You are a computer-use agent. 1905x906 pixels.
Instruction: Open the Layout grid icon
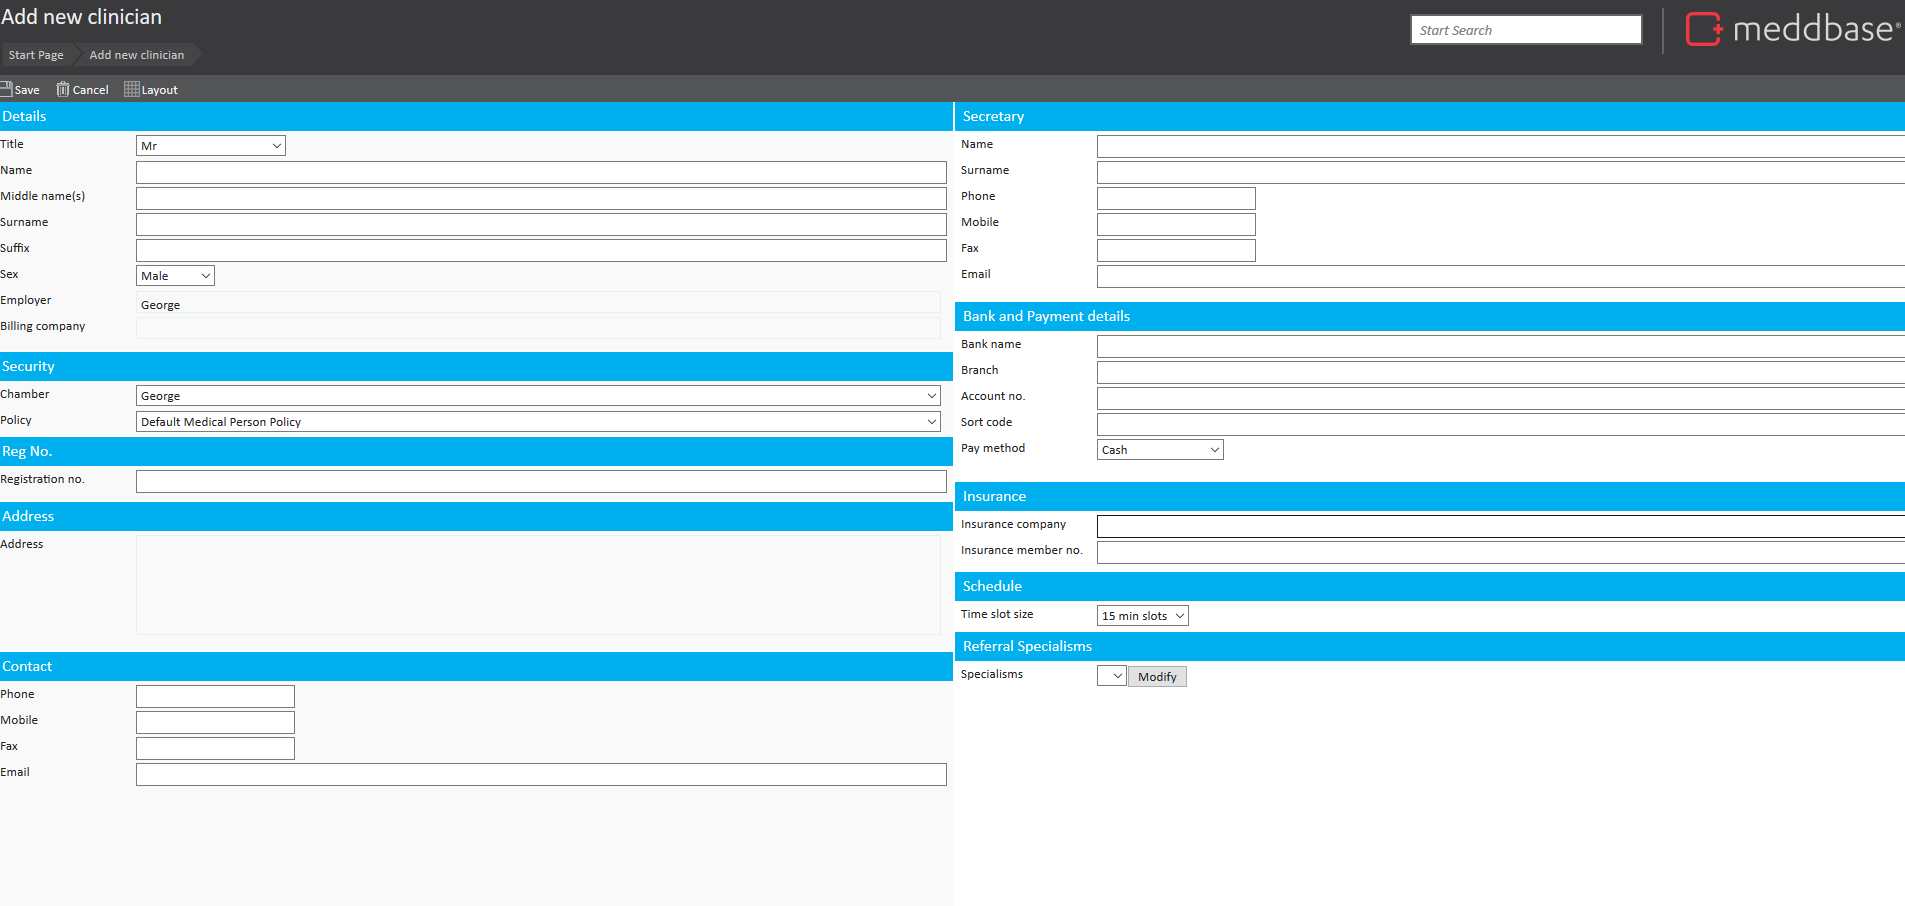click(131, 89)
